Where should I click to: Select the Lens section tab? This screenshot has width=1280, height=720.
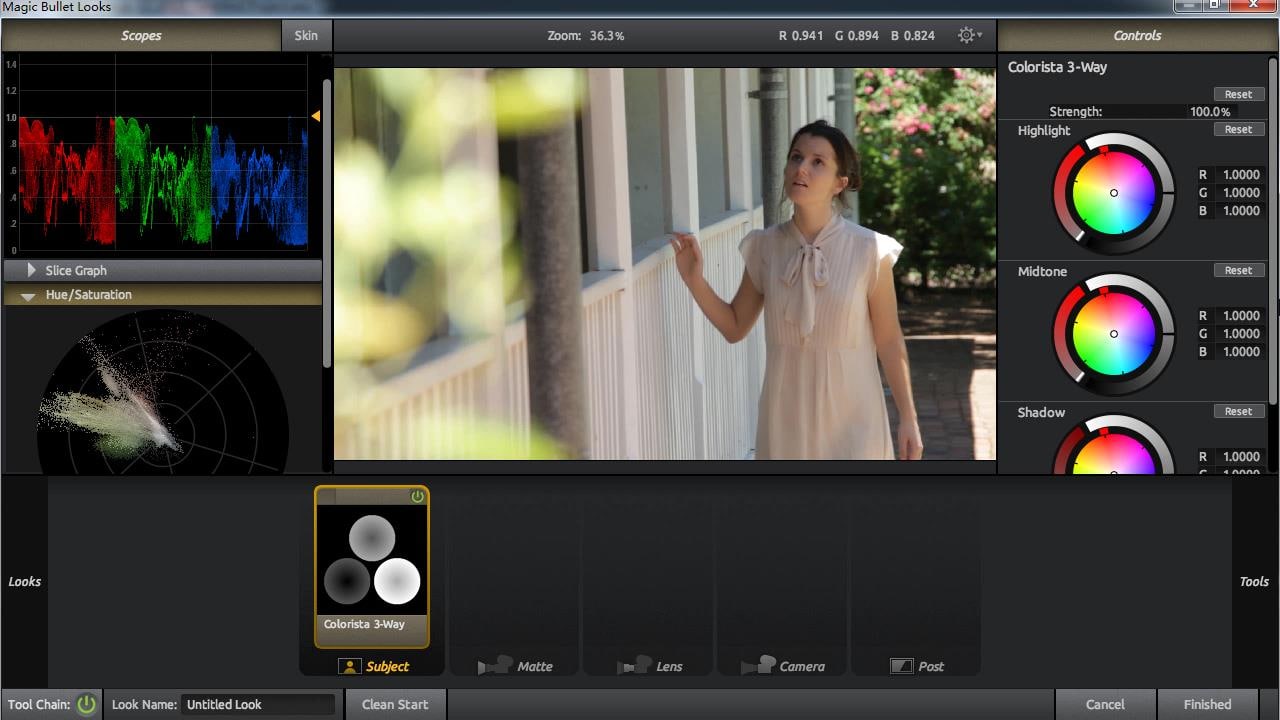click(648, 666)
